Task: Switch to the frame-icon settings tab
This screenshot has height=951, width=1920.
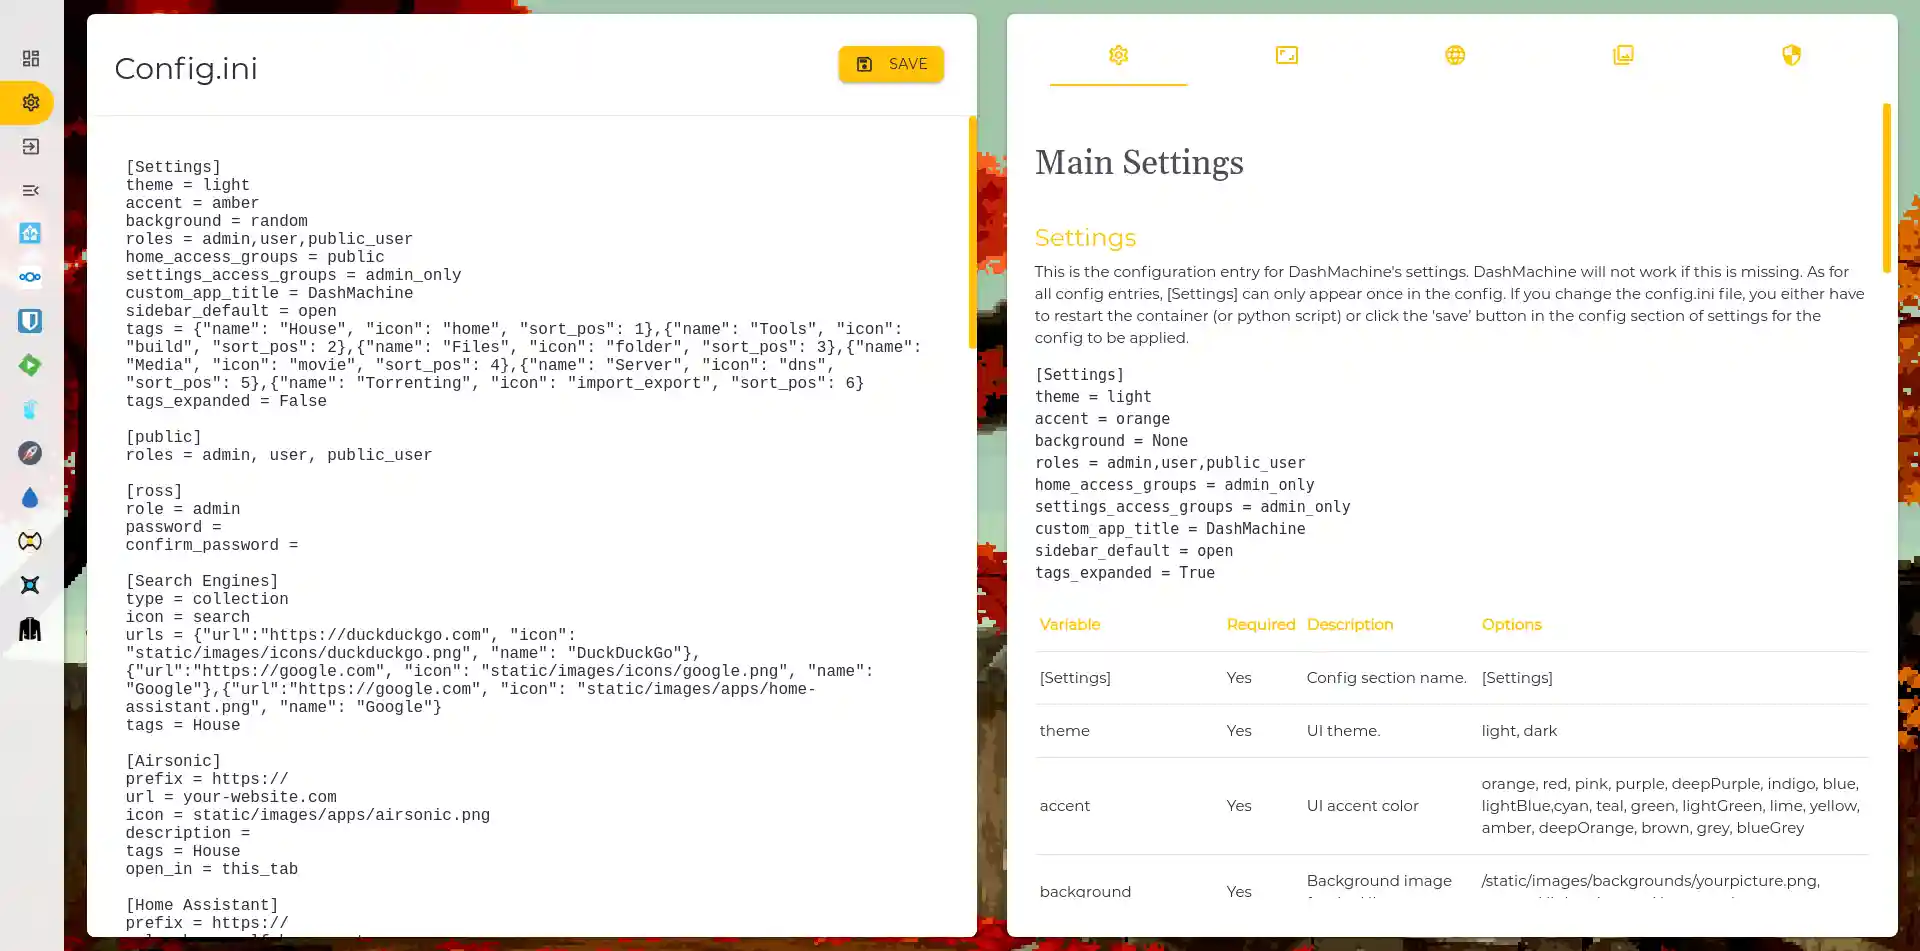Action: [x=1286, y=55]
